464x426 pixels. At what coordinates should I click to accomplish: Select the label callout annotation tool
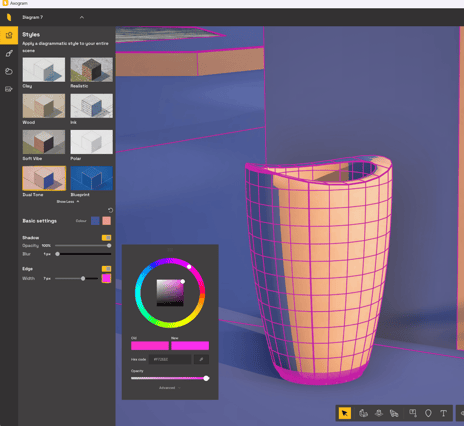click(413, 413)
